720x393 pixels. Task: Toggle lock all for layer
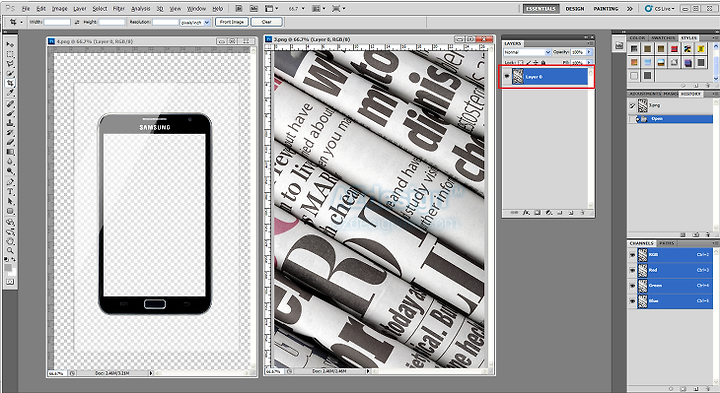pos(543,62)
